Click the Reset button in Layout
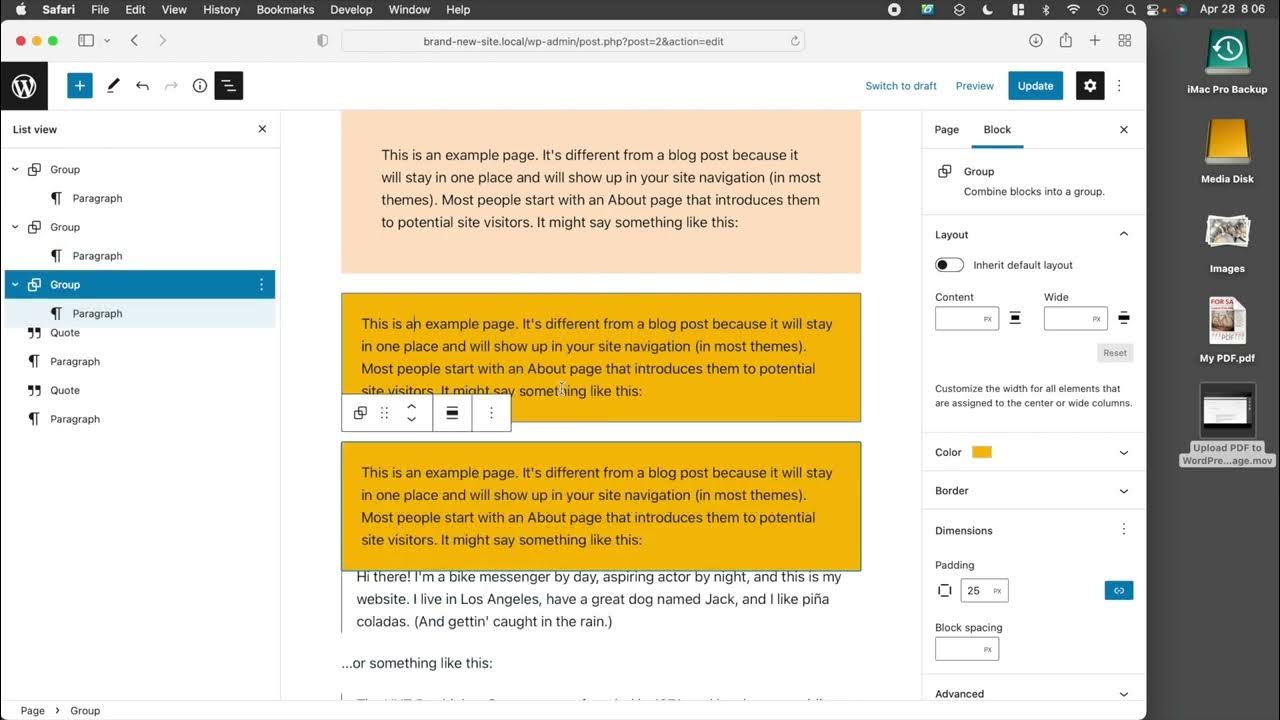 pos(1115,353)
